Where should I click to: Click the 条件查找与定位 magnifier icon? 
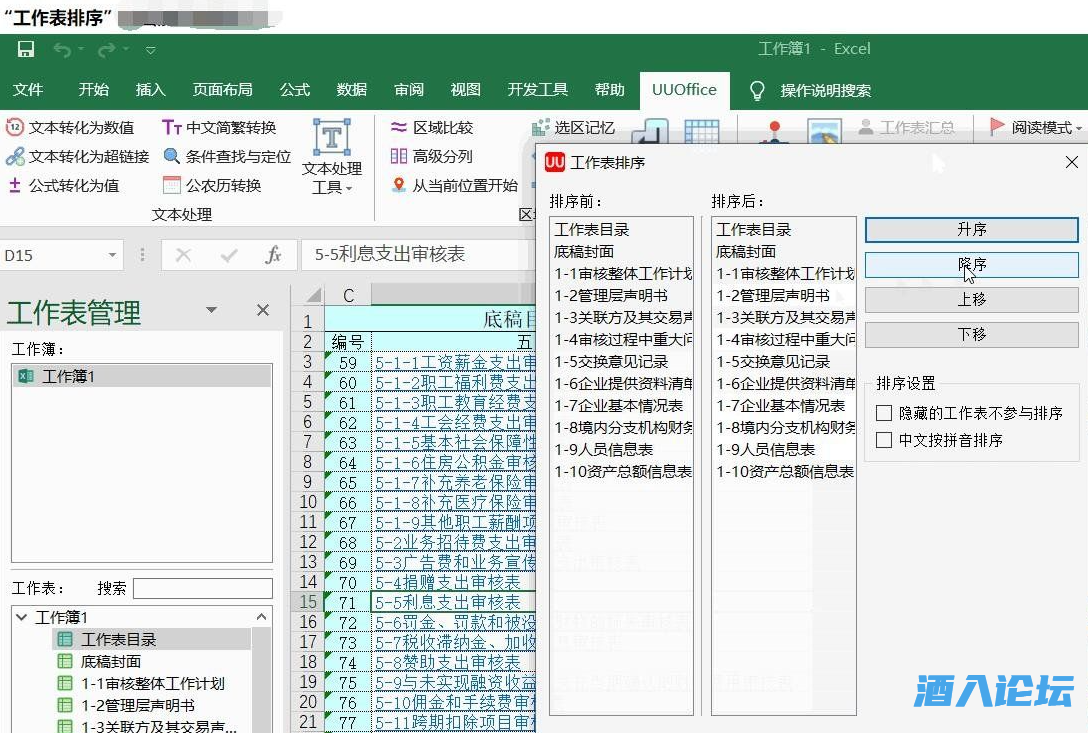coord(172,156)
